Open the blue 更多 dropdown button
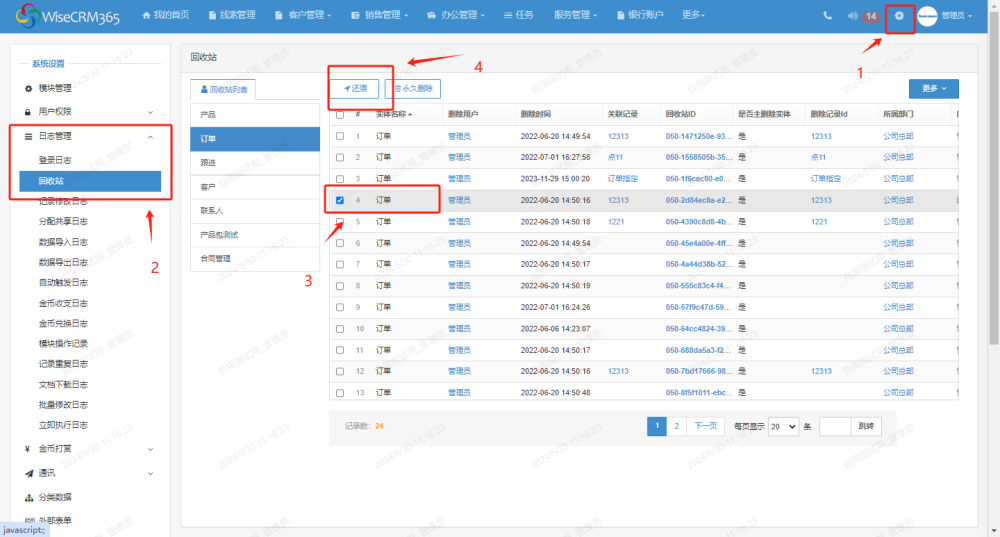This screenshot has width=1000, height=537. point(933,89)
